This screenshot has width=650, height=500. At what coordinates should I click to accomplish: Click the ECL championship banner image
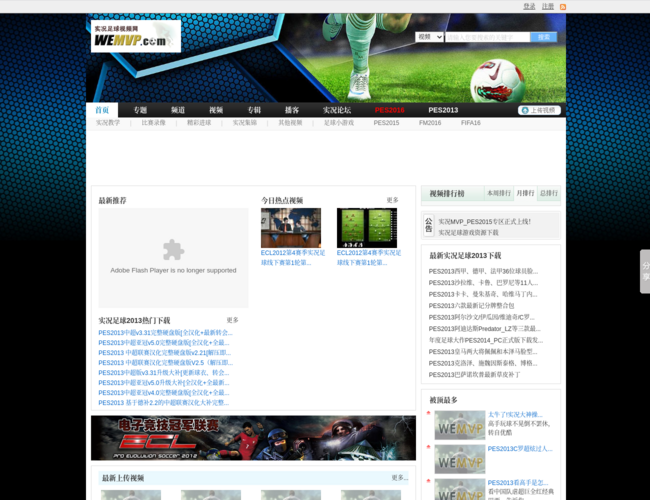[253, 438]
